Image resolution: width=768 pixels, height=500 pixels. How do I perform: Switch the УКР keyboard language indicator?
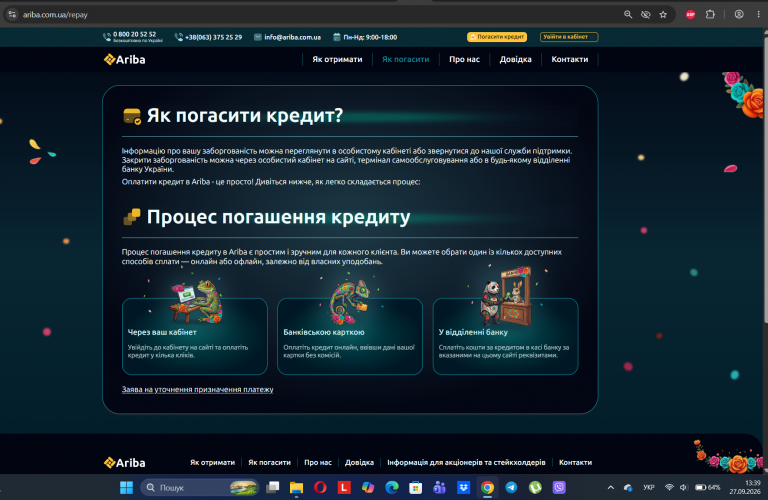point(649,488)
